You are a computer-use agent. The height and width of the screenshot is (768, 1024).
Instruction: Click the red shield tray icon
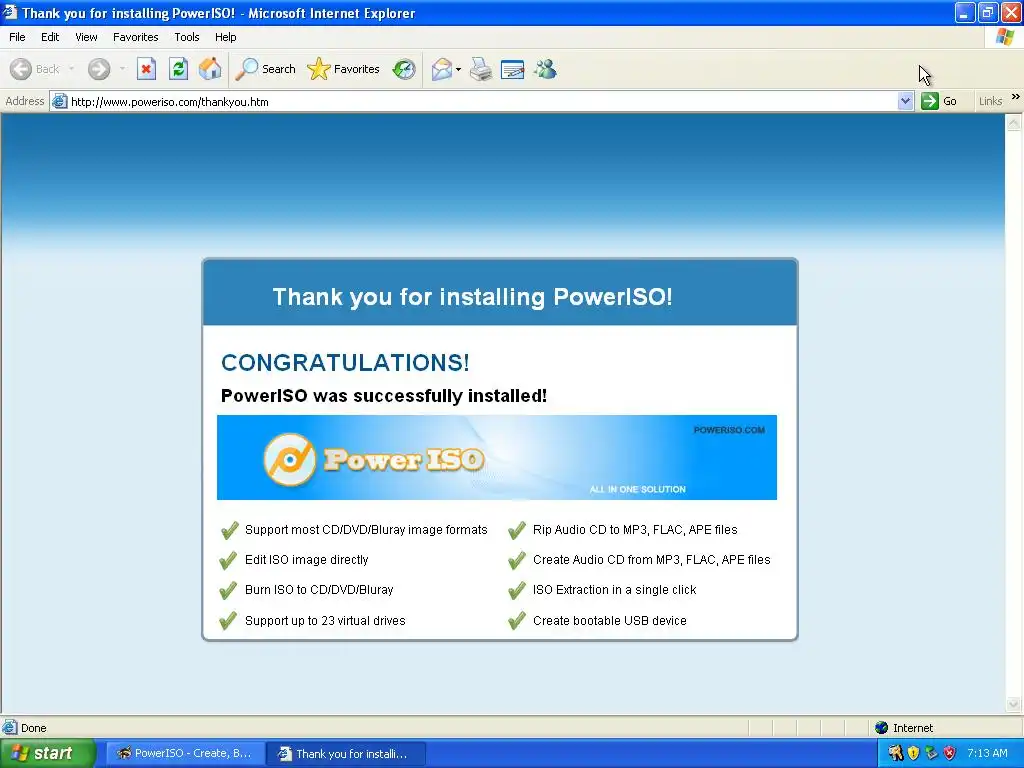[950, 753]
